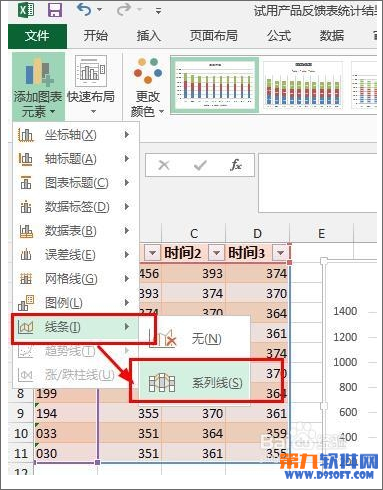Select column C header

point(194,234)
